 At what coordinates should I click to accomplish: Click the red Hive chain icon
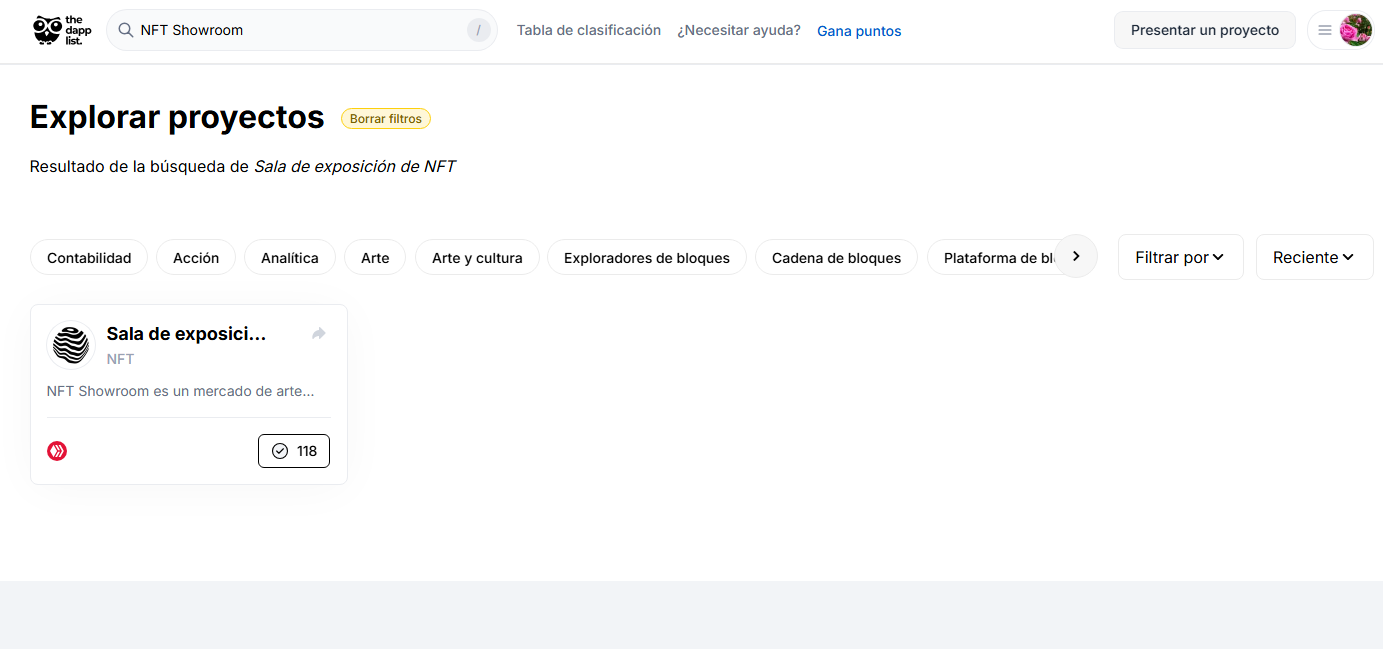57,451
